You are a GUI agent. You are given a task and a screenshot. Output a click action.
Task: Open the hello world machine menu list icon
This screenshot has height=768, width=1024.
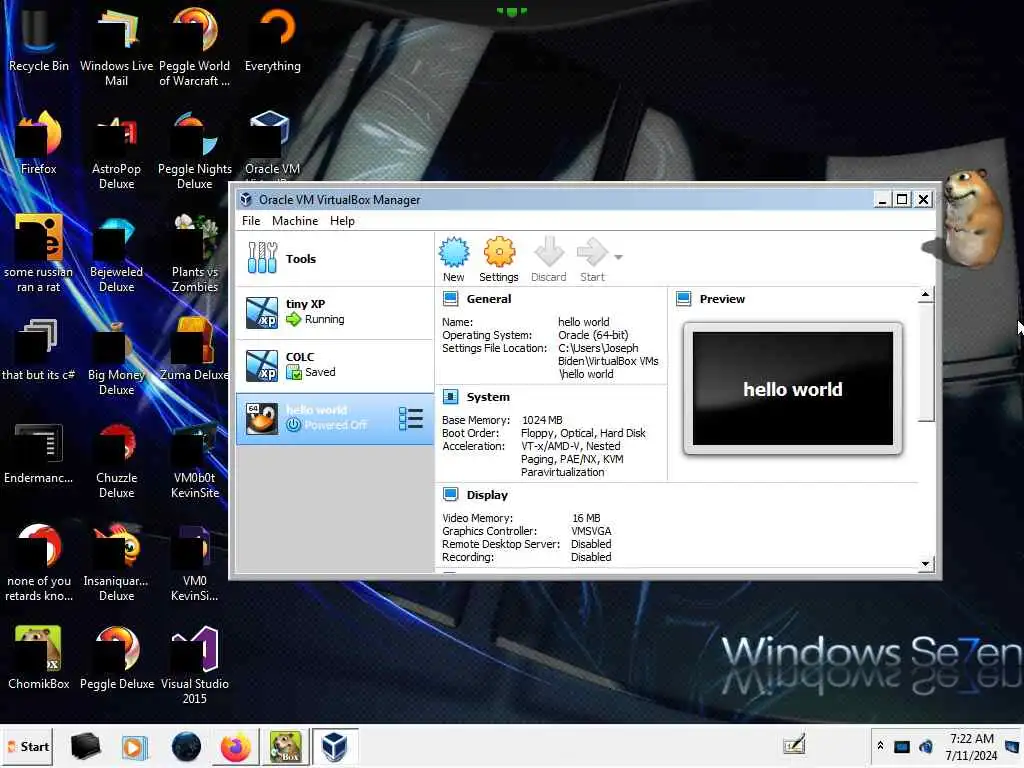pos(411,419)
